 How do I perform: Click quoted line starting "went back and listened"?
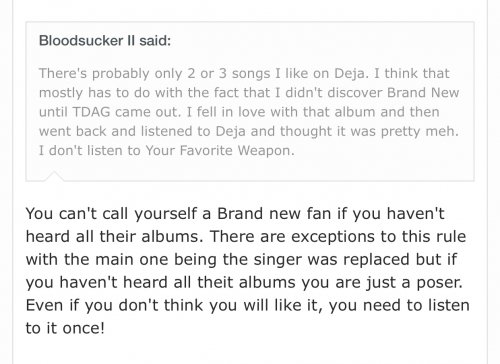point(249,131)
